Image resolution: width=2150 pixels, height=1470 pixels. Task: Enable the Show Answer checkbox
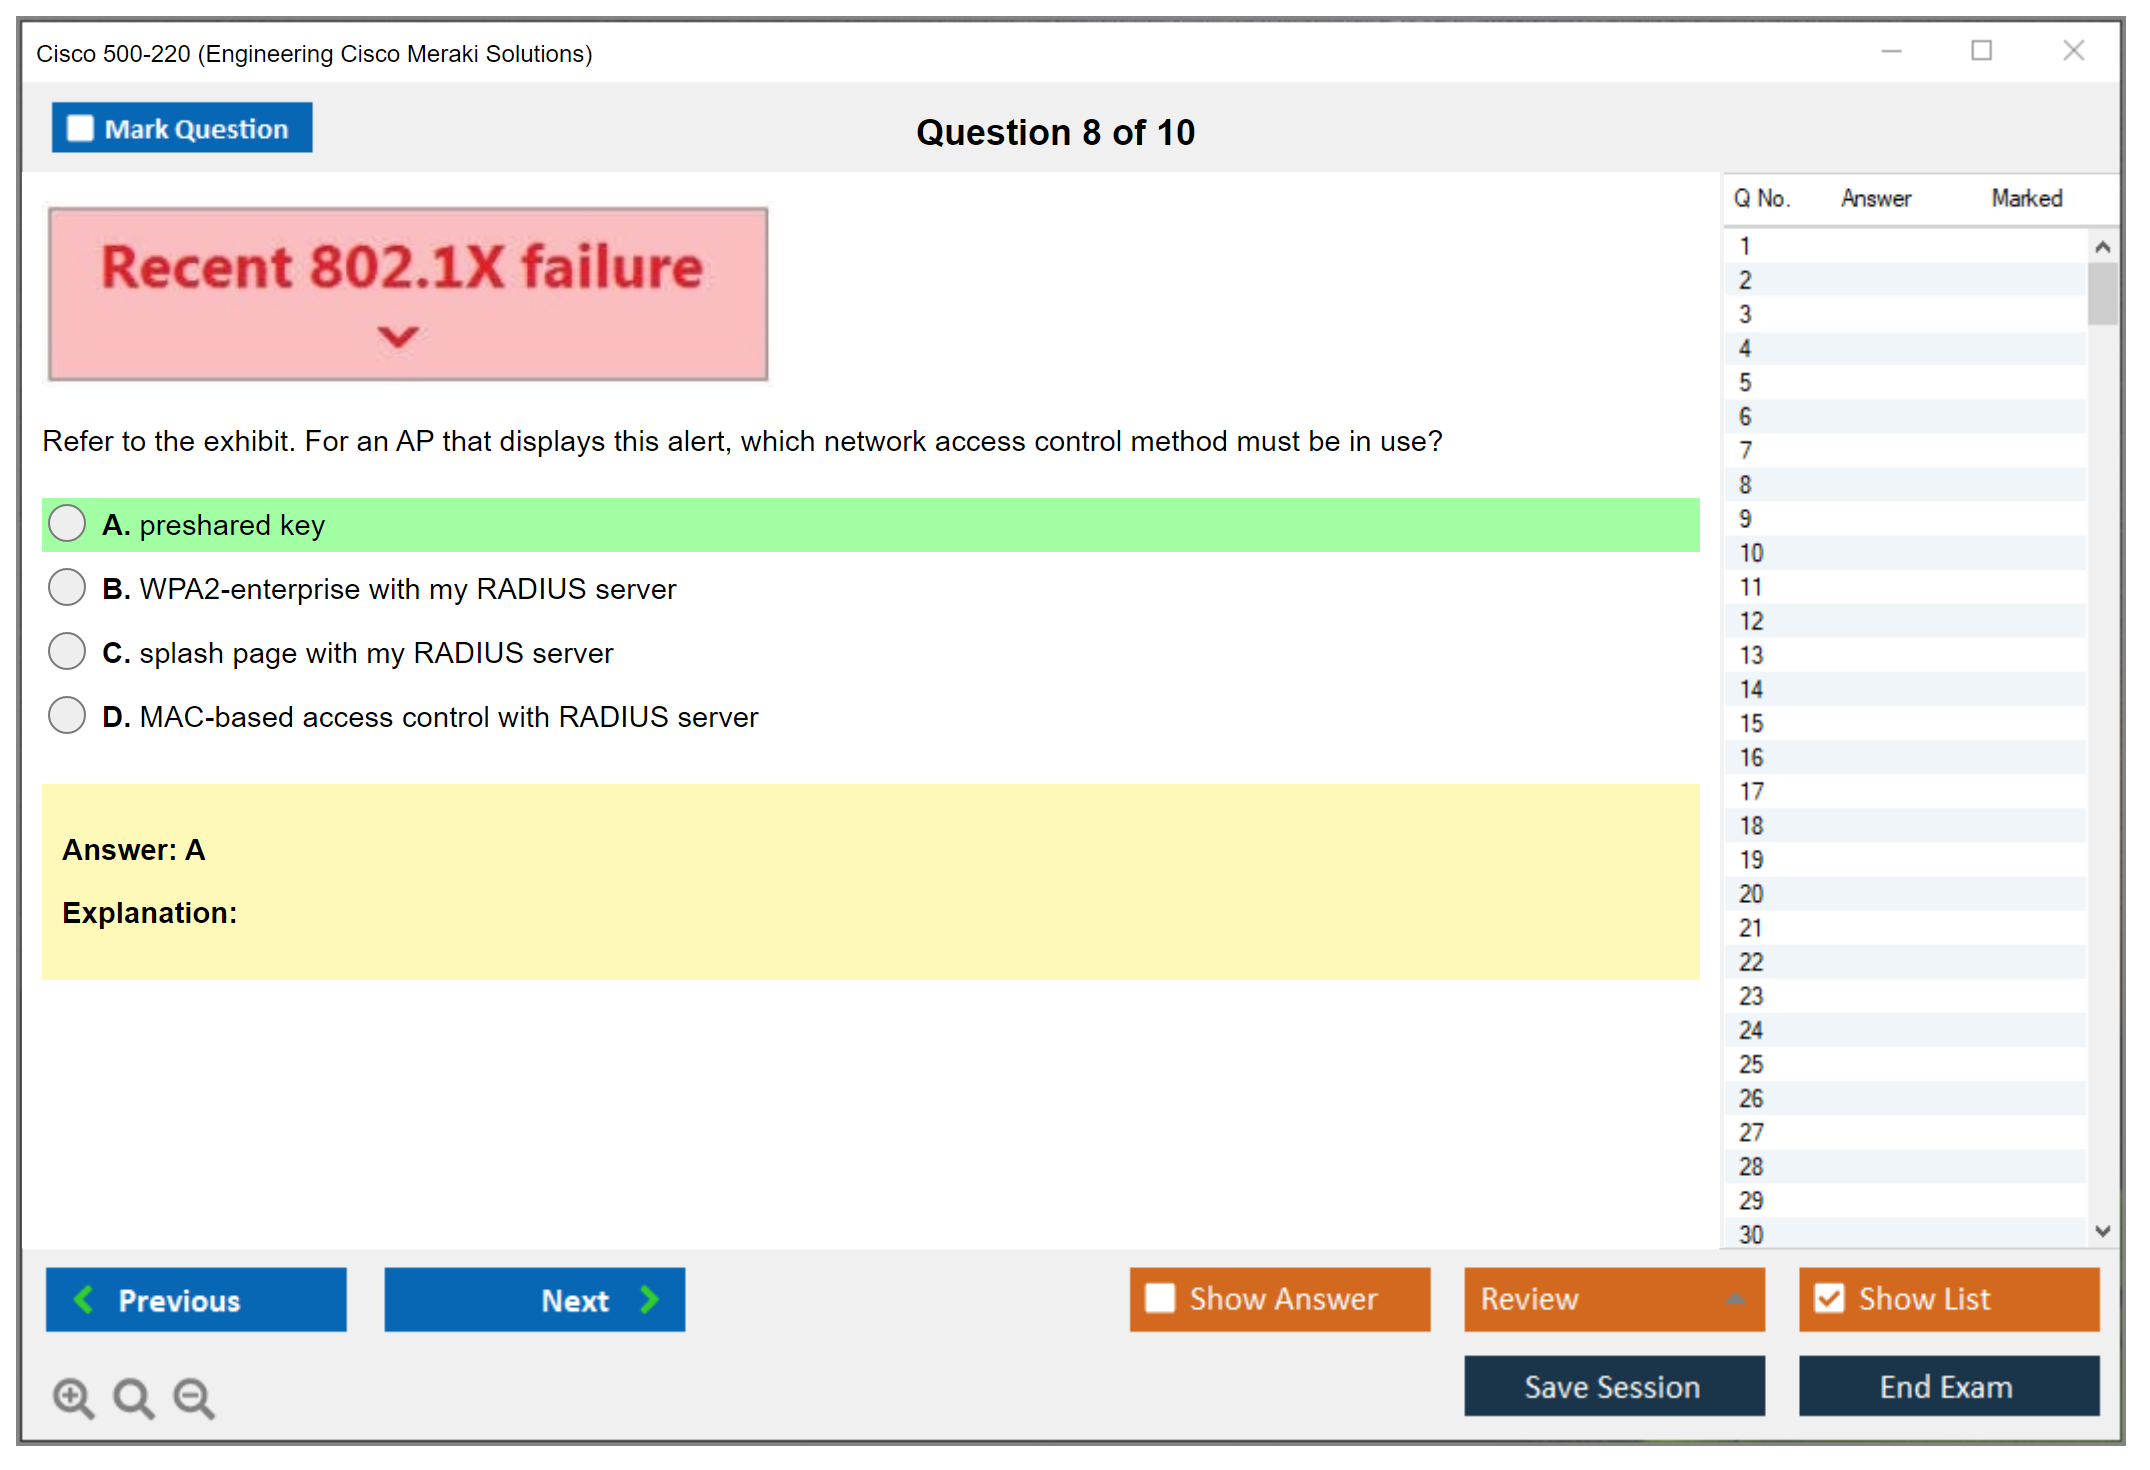[x=1160, y=1298]
